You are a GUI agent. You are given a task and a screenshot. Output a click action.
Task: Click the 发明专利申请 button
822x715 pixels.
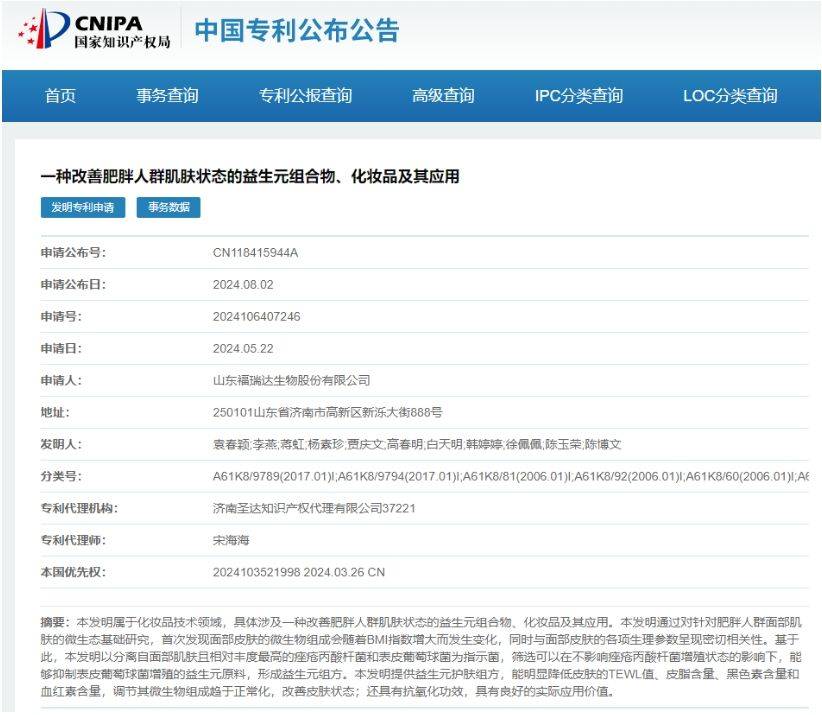pos(83,207)
